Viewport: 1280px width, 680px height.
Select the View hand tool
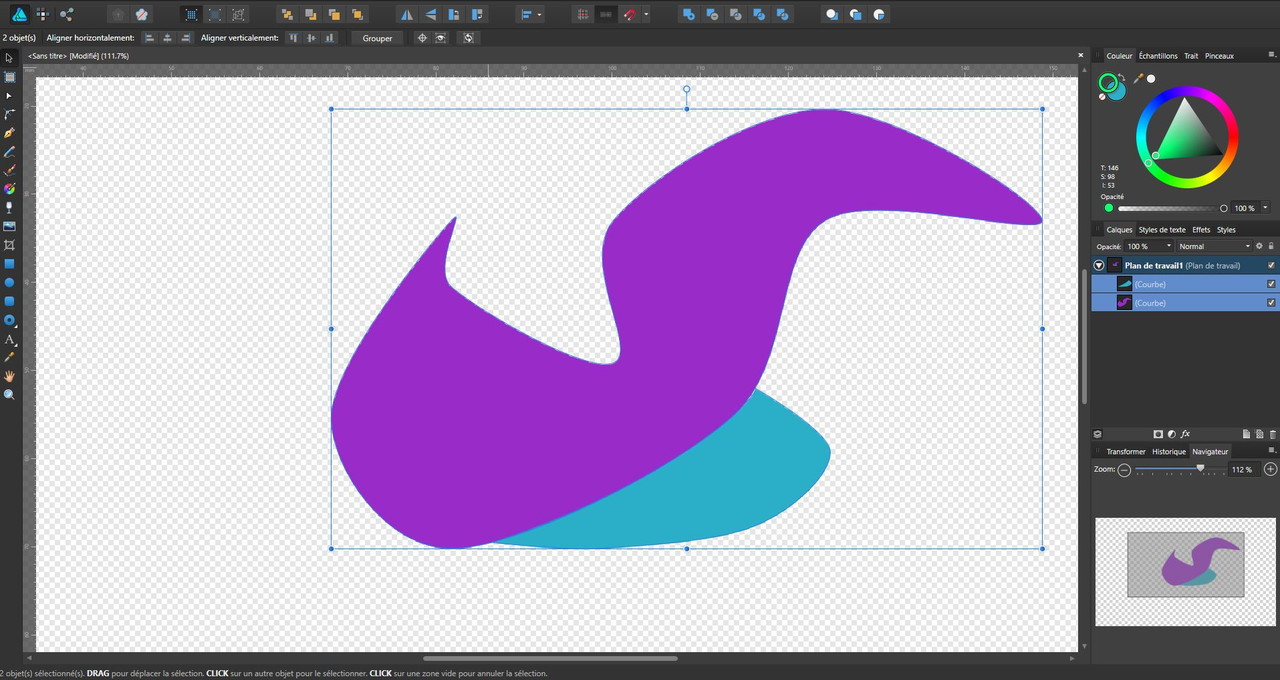10,376
